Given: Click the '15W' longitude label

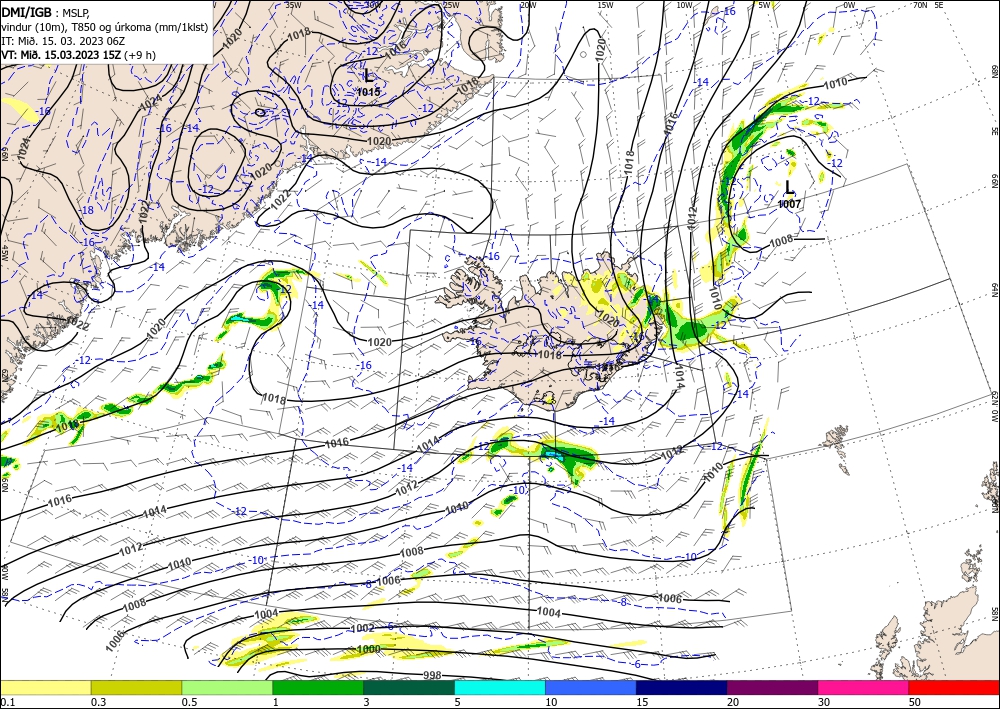Looking at the screenshot, I should pos(605,5).
